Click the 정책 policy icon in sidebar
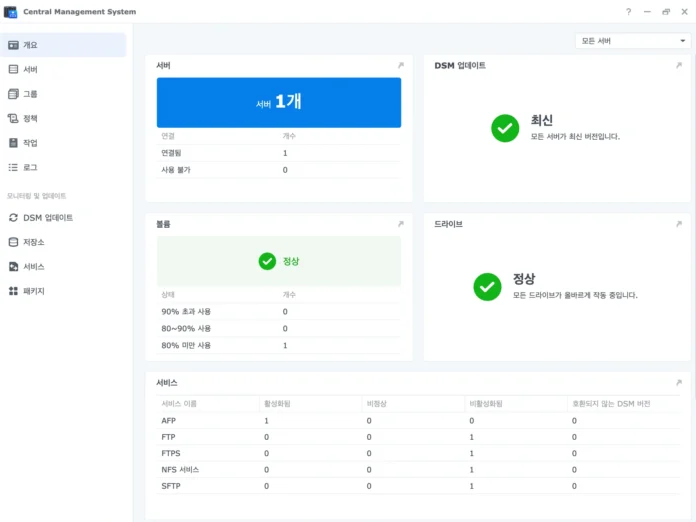The height and width of the screenshot is (522, 696). (x=13, y=118)
